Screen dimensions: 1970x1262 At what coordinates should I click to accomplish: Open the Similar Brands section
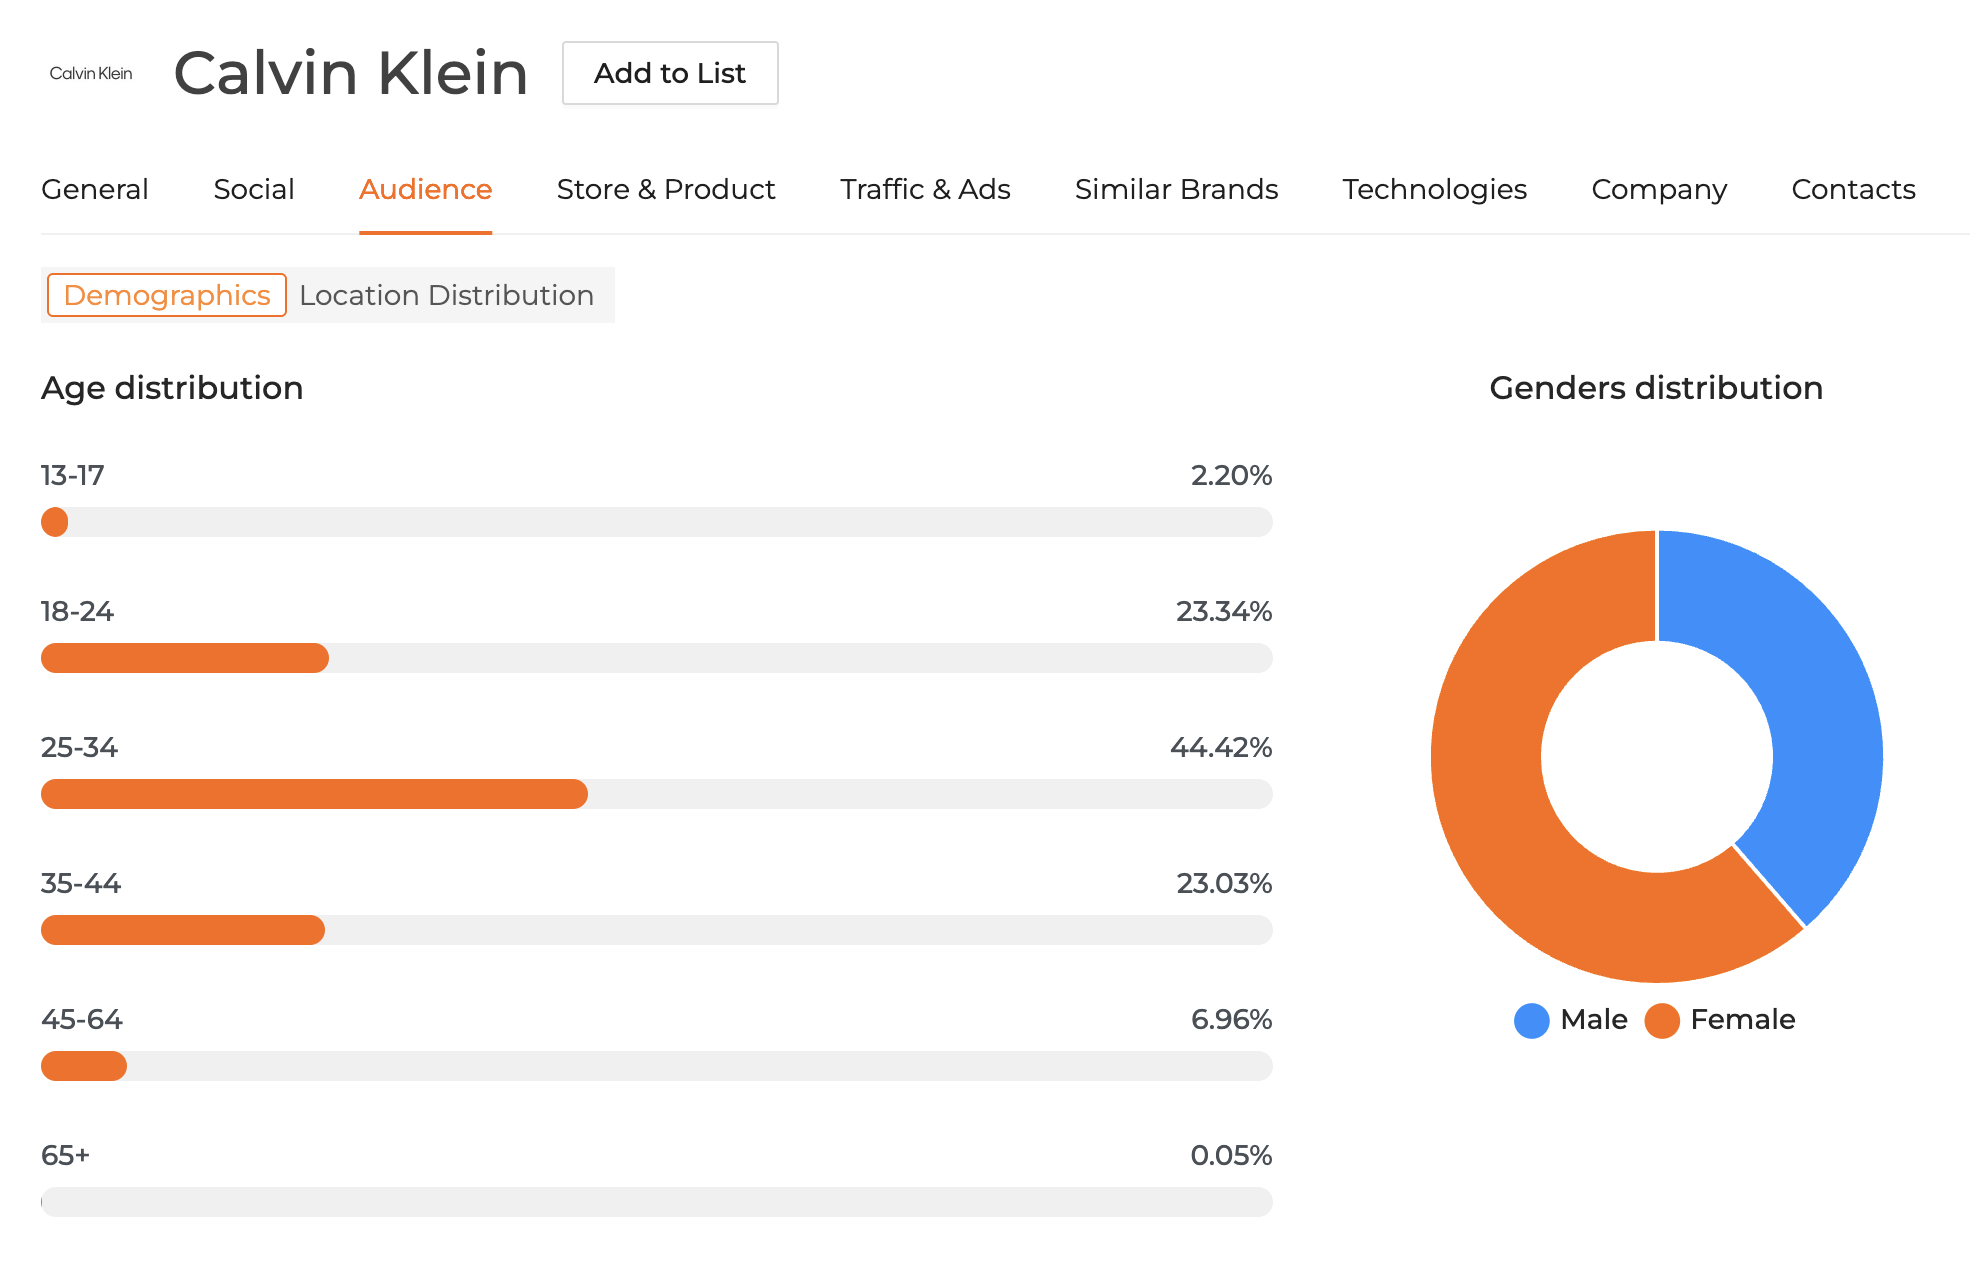(1176, 189)
